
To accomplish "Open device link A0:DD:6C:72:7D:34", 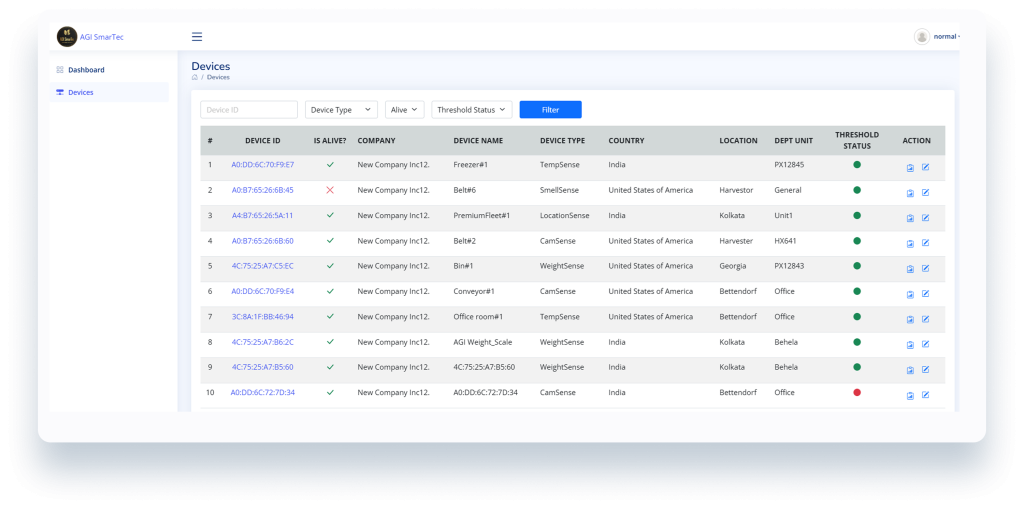I will (263, 393).
